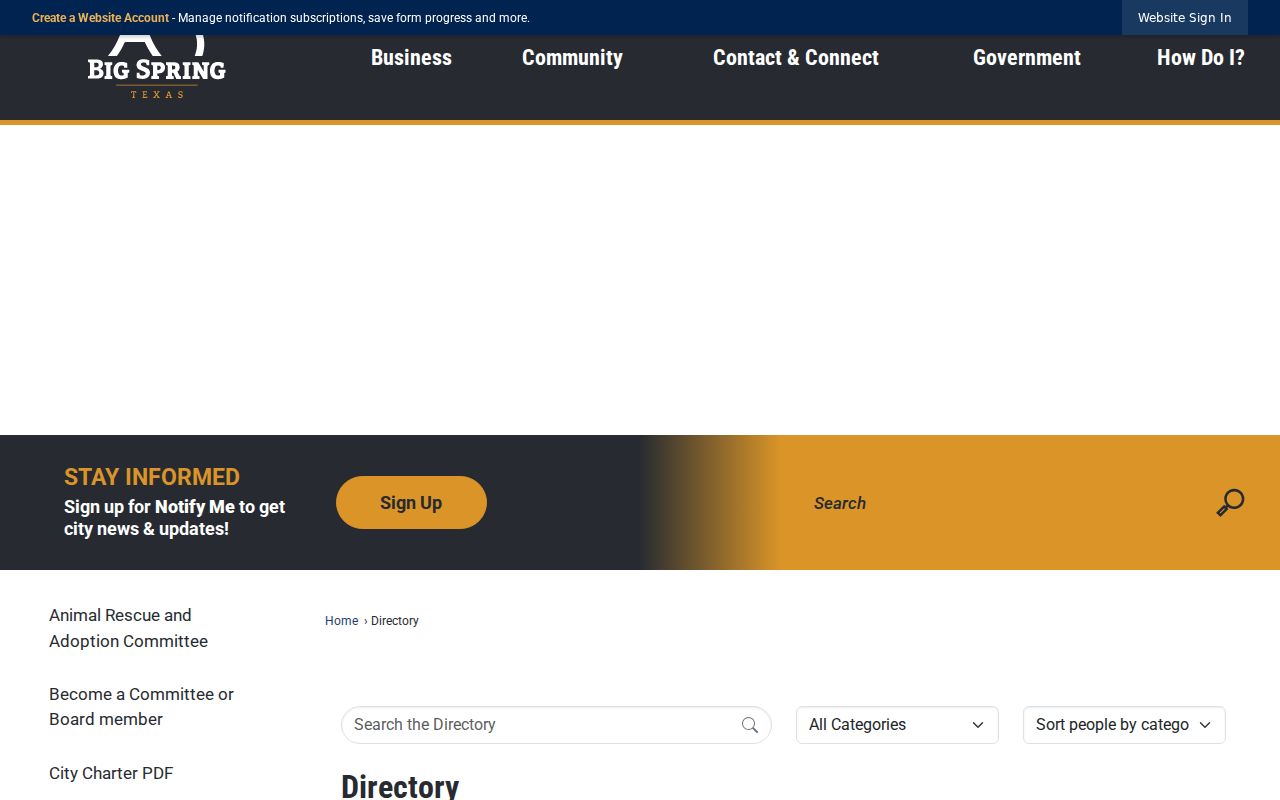Open Become a Committee or Board member
1280x800 pixels.
click(x=141, y=706)
